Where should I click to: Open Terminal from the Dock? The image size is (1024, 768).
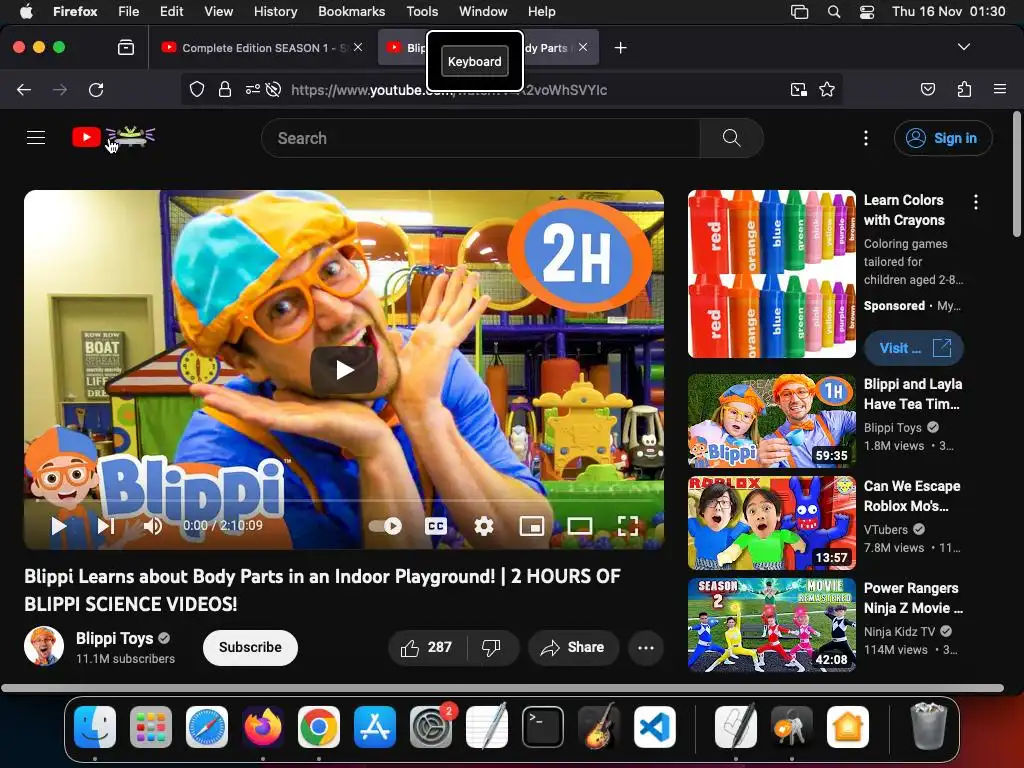(543, 727)
